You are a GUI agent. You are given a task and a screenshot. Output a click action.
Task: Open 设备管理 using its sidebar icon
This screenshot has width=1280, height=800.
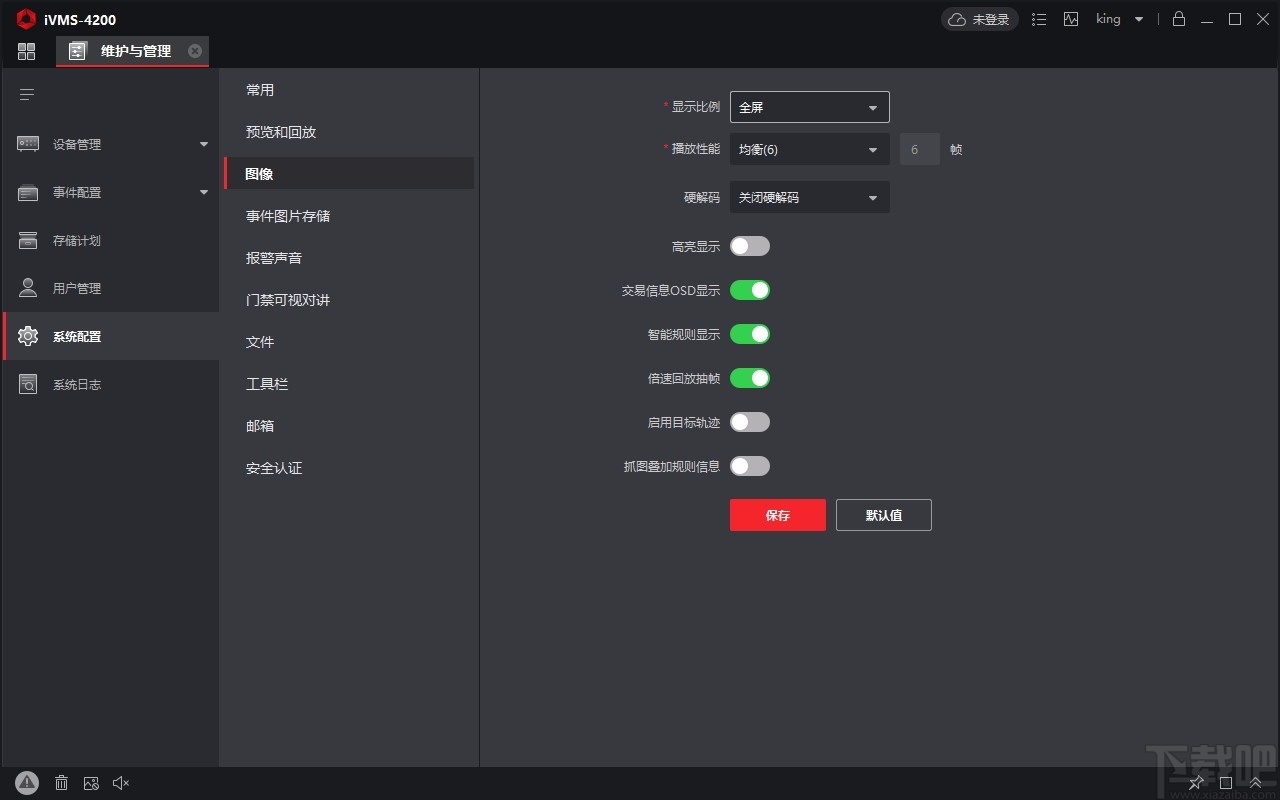coord(27,144)
